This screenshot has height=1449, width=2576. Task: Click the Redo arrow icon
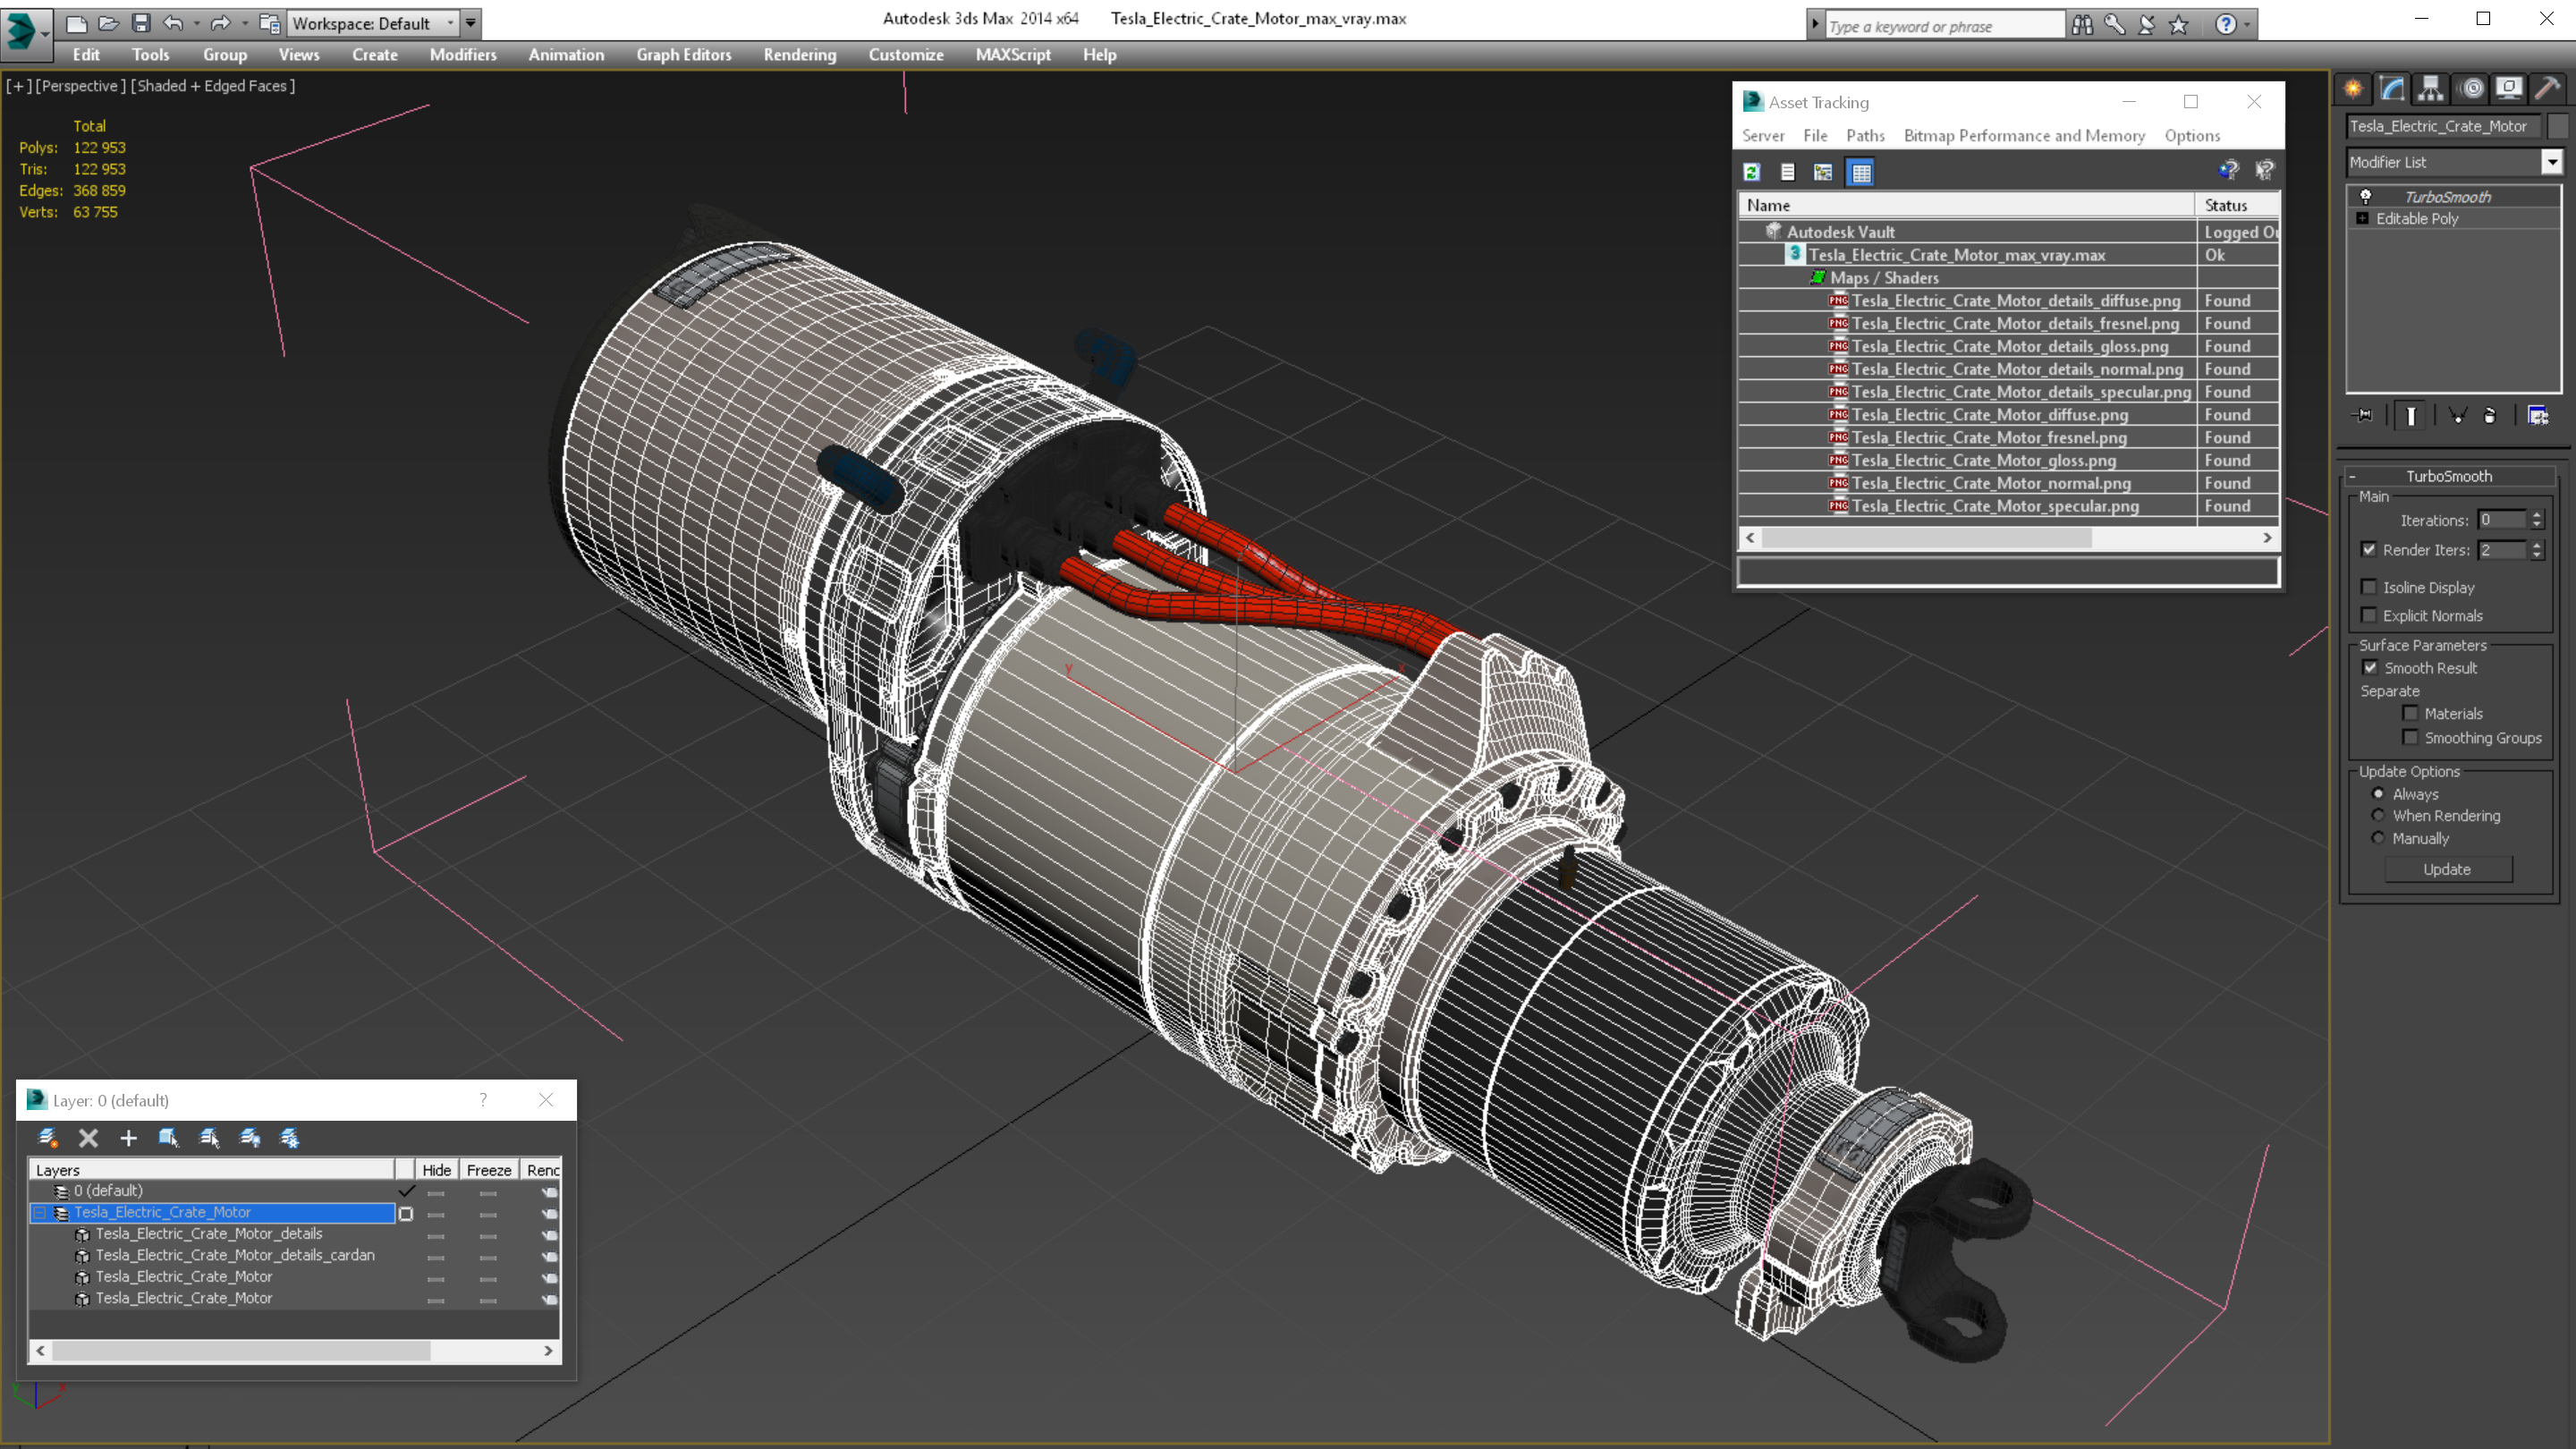click(x=220, y=23)
